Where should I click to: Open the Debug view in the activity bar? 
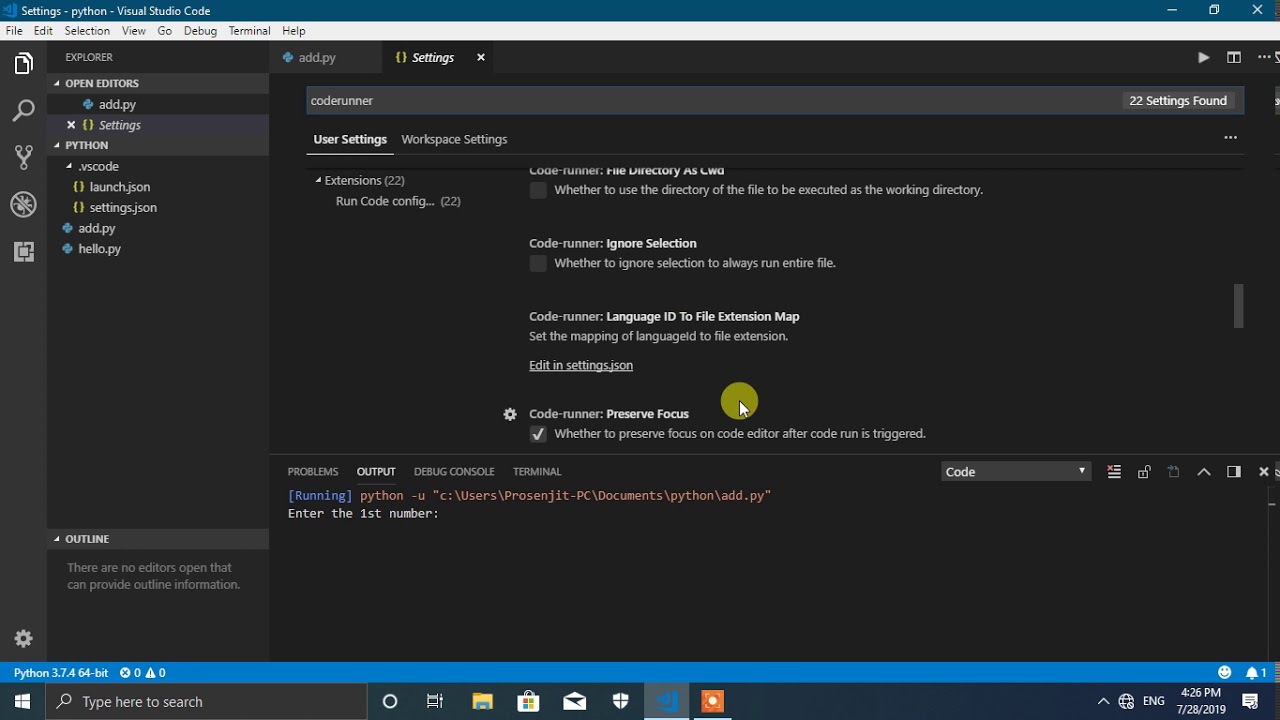24,205
